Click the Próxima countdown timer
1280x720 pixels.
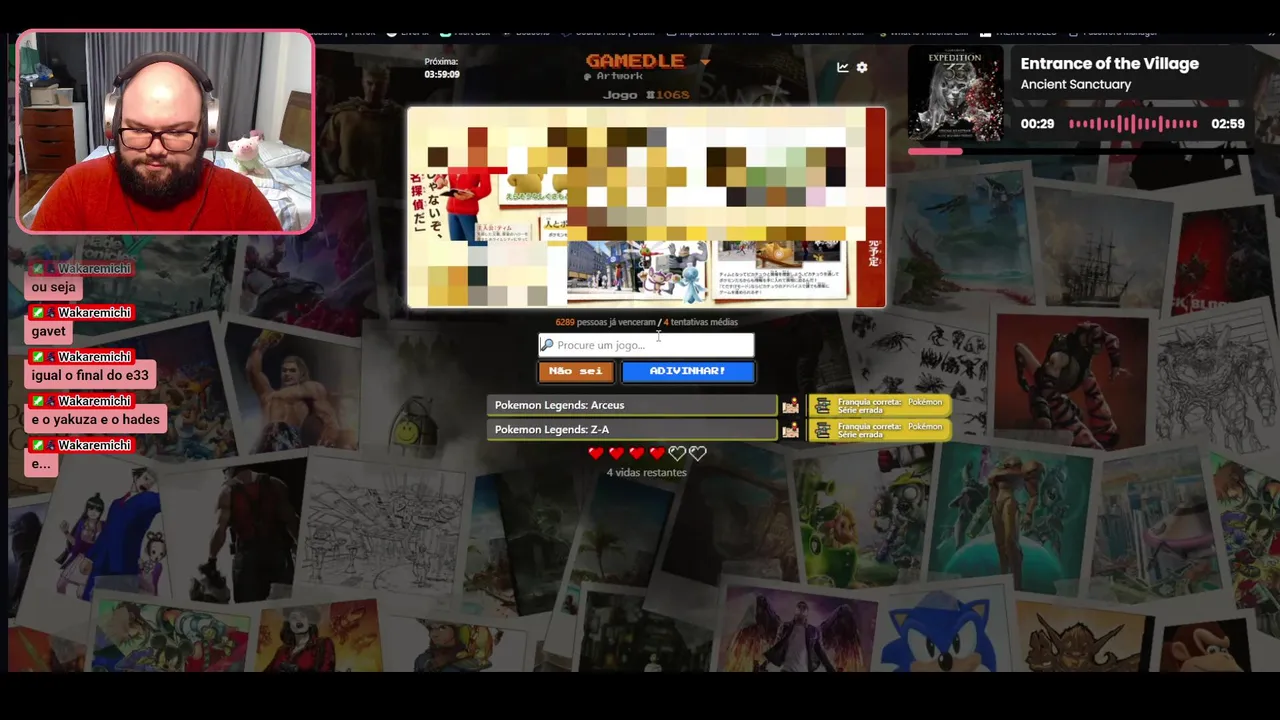tap(441, 68)
